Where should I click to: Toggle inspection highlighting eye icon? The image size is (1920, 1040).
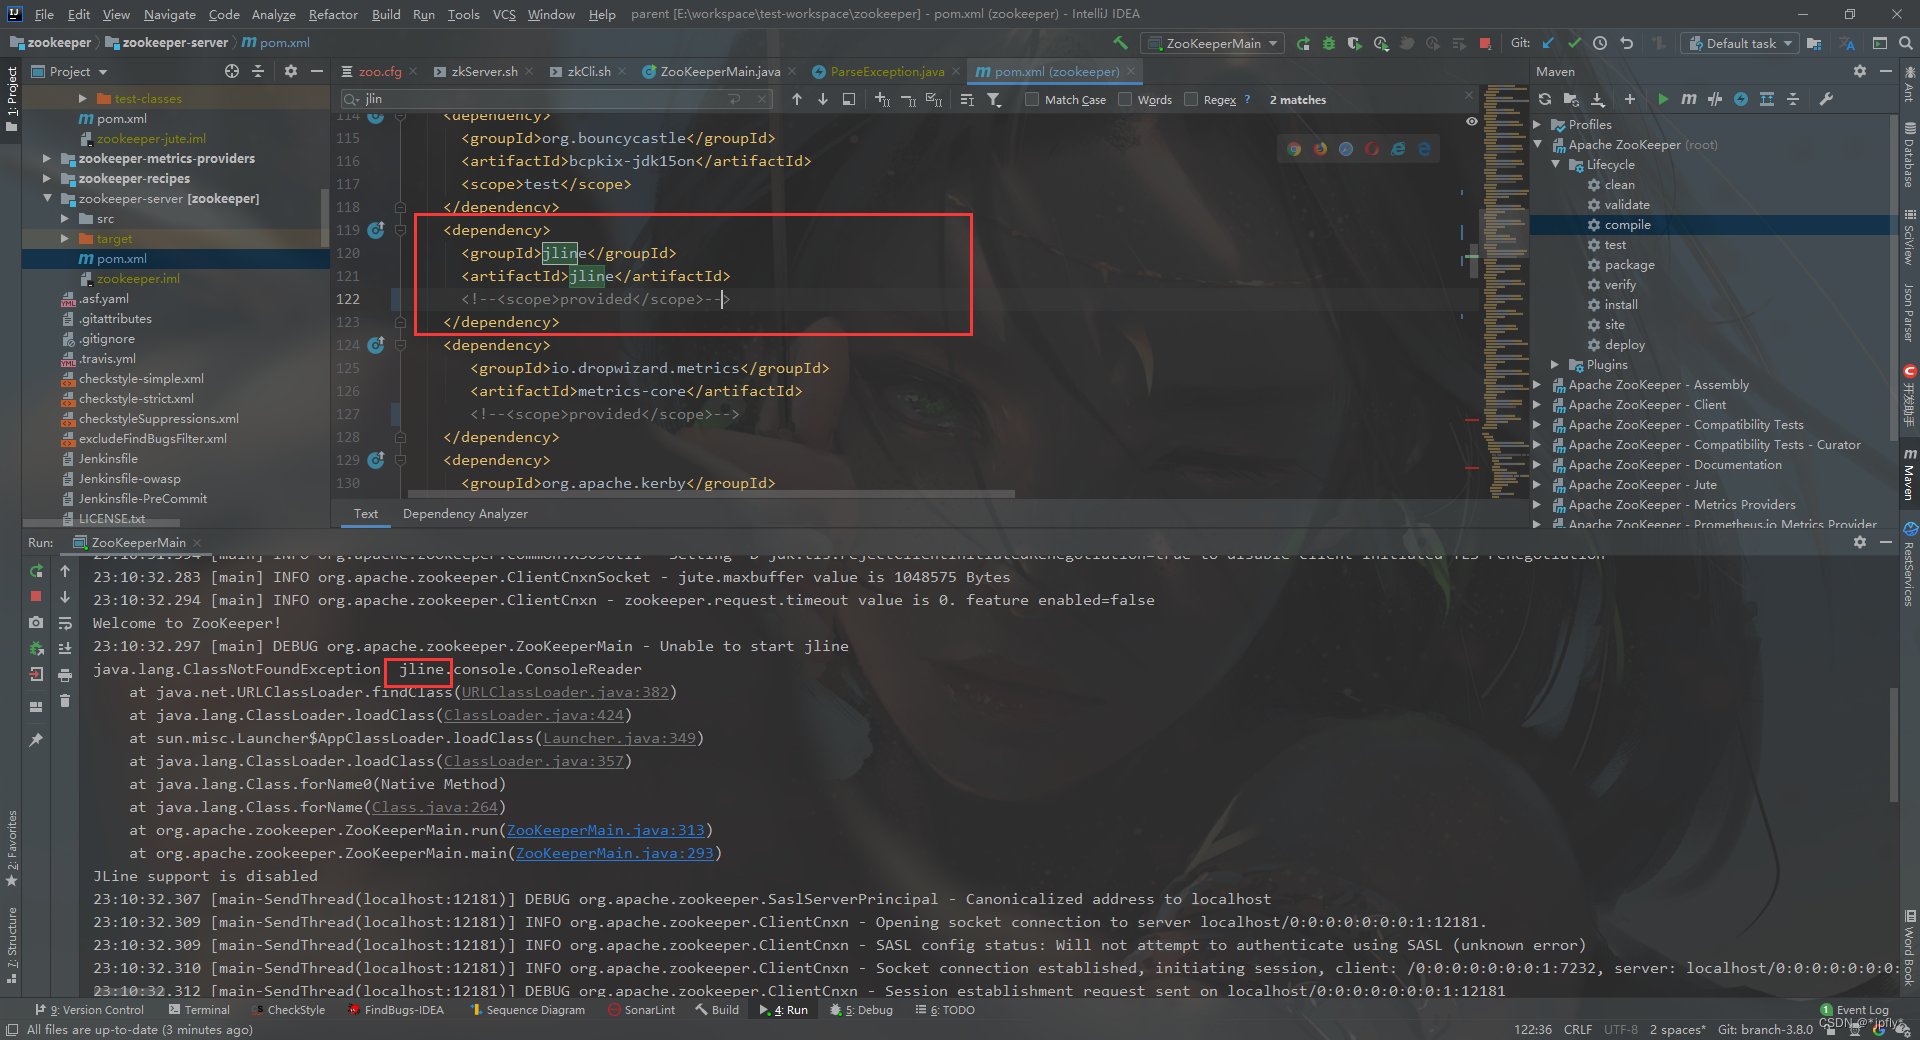[x=1471, y=121]
